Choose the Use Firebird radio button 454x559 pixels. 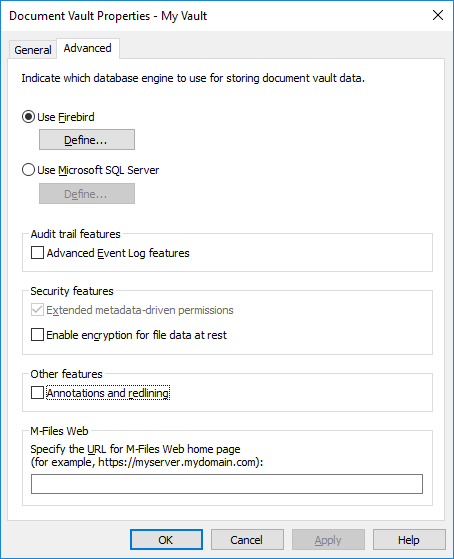pyautogui.click(x=28, y=117)
